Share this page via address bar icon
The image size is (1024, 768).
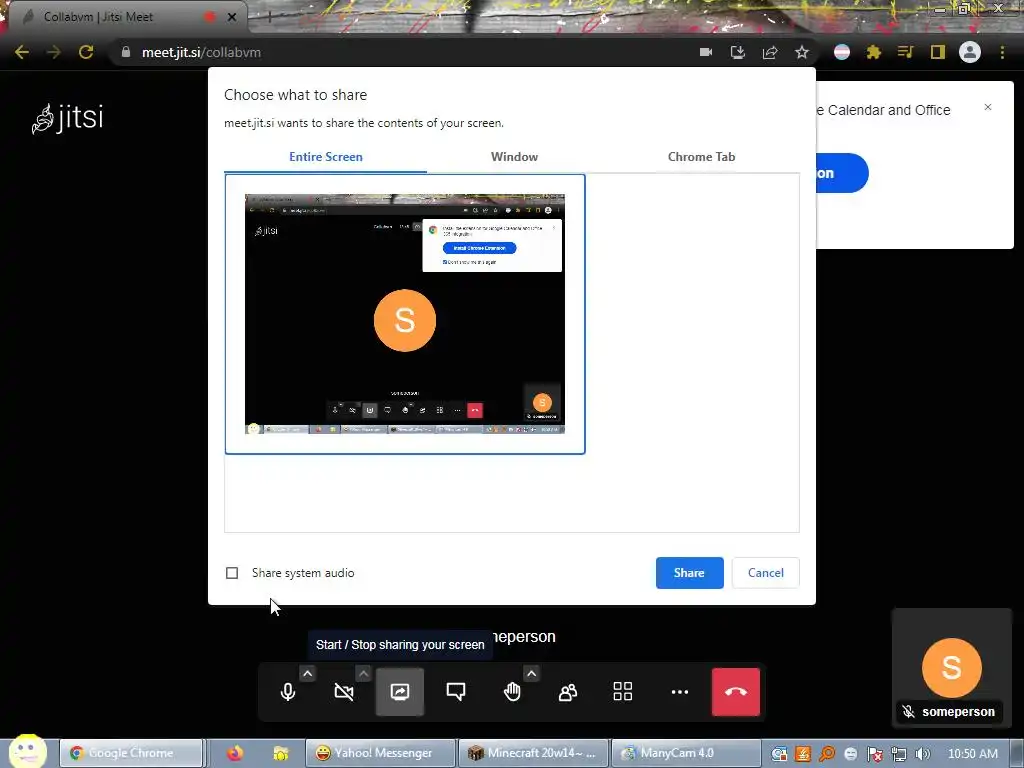tap(770, 52)
